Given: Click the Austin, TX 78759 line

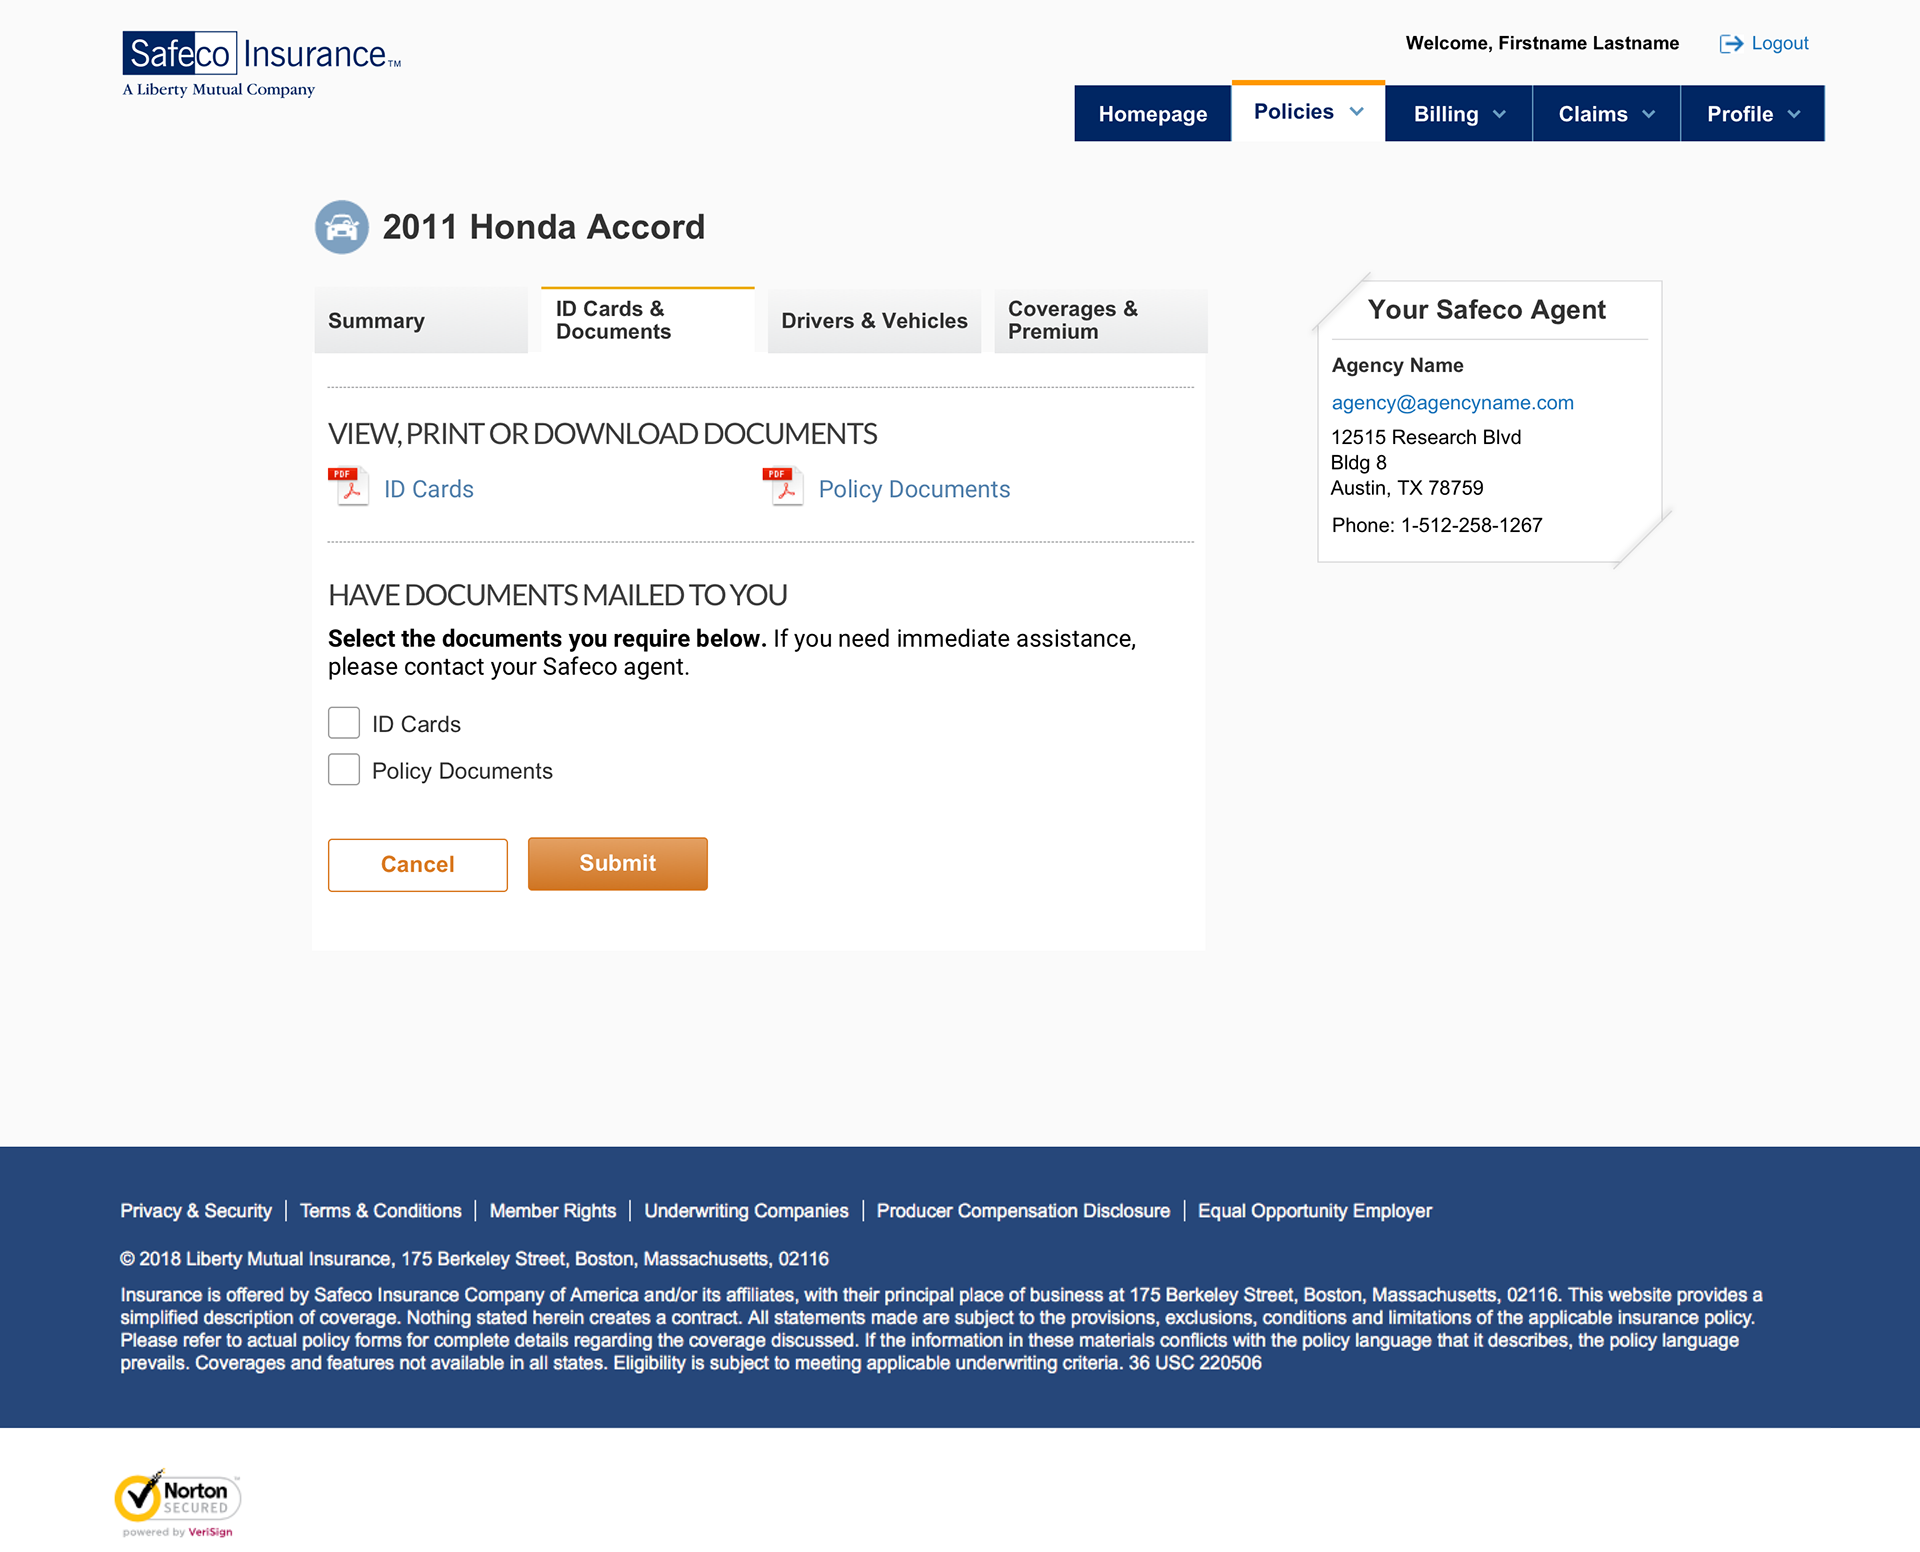Looking at the screenshot, I should 1407,488.
